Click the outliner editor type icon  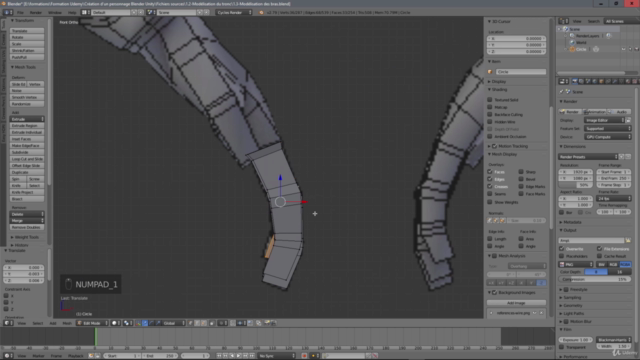(564, 21)
